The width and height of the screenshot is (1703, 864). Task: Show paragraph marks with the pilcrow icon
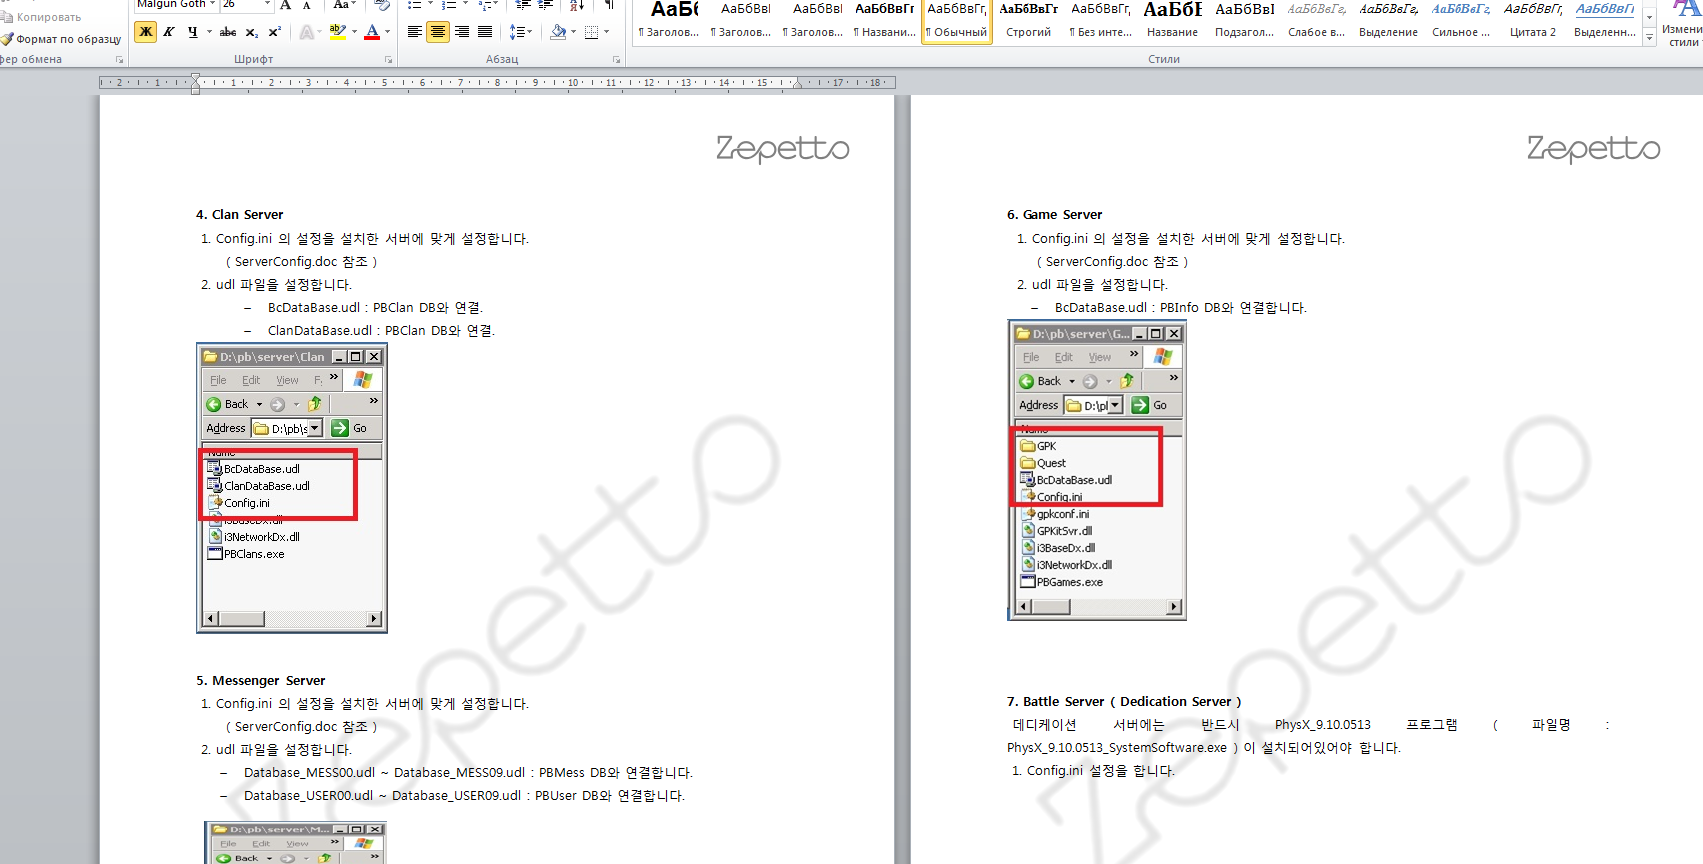tap(608, 5)
